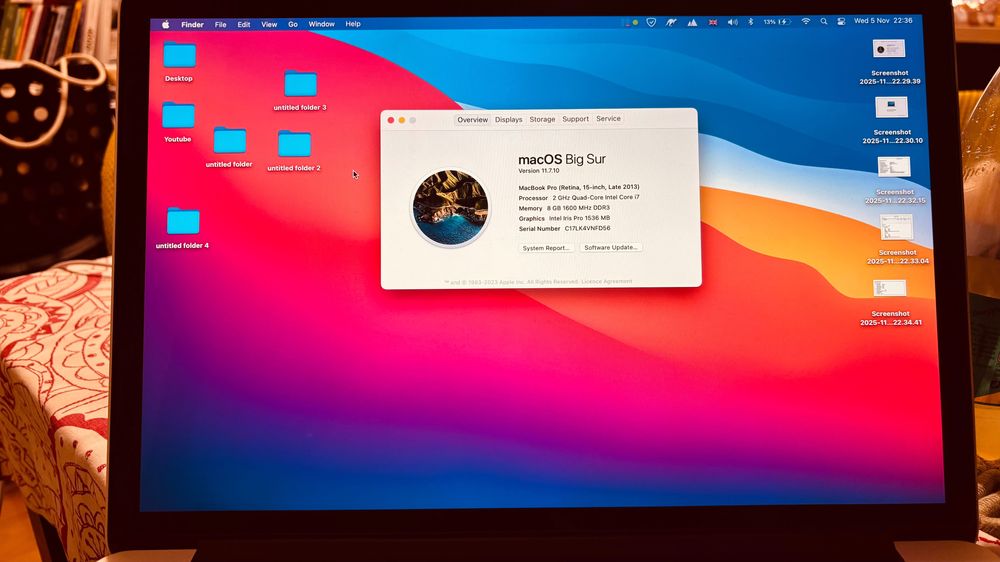Open the Wi-Fi menu
The width and height of the screenshot is (1000, 562).
pyautogui.click(x=806, y=22)
